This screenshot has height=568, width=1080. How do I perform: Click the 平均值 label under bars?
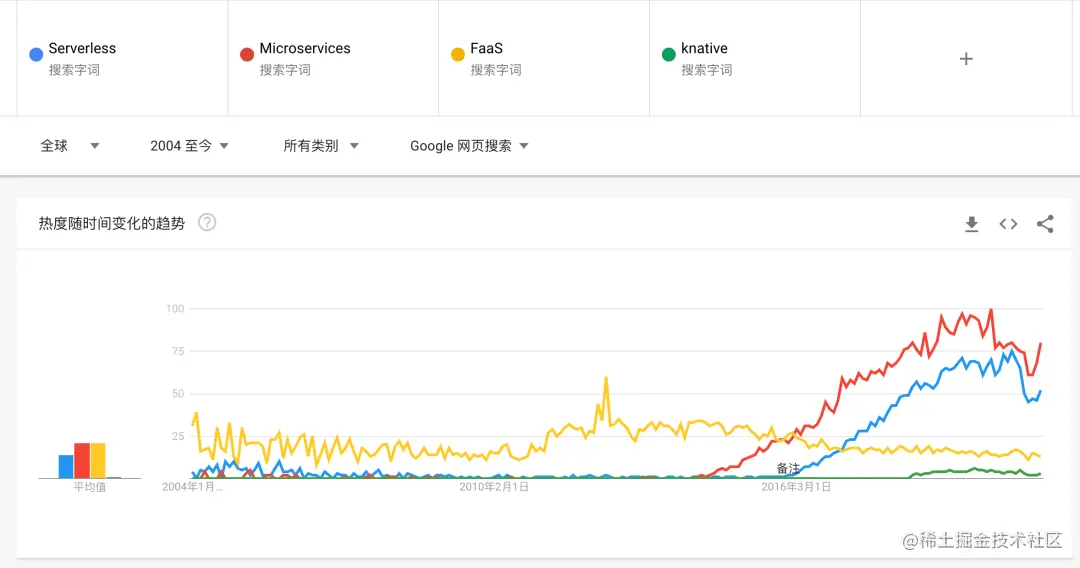tap(90, 487)
